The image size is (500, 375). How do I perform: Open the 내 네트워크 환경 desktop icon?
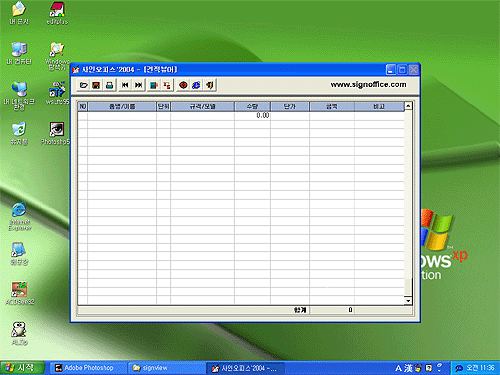coord(19,95)
